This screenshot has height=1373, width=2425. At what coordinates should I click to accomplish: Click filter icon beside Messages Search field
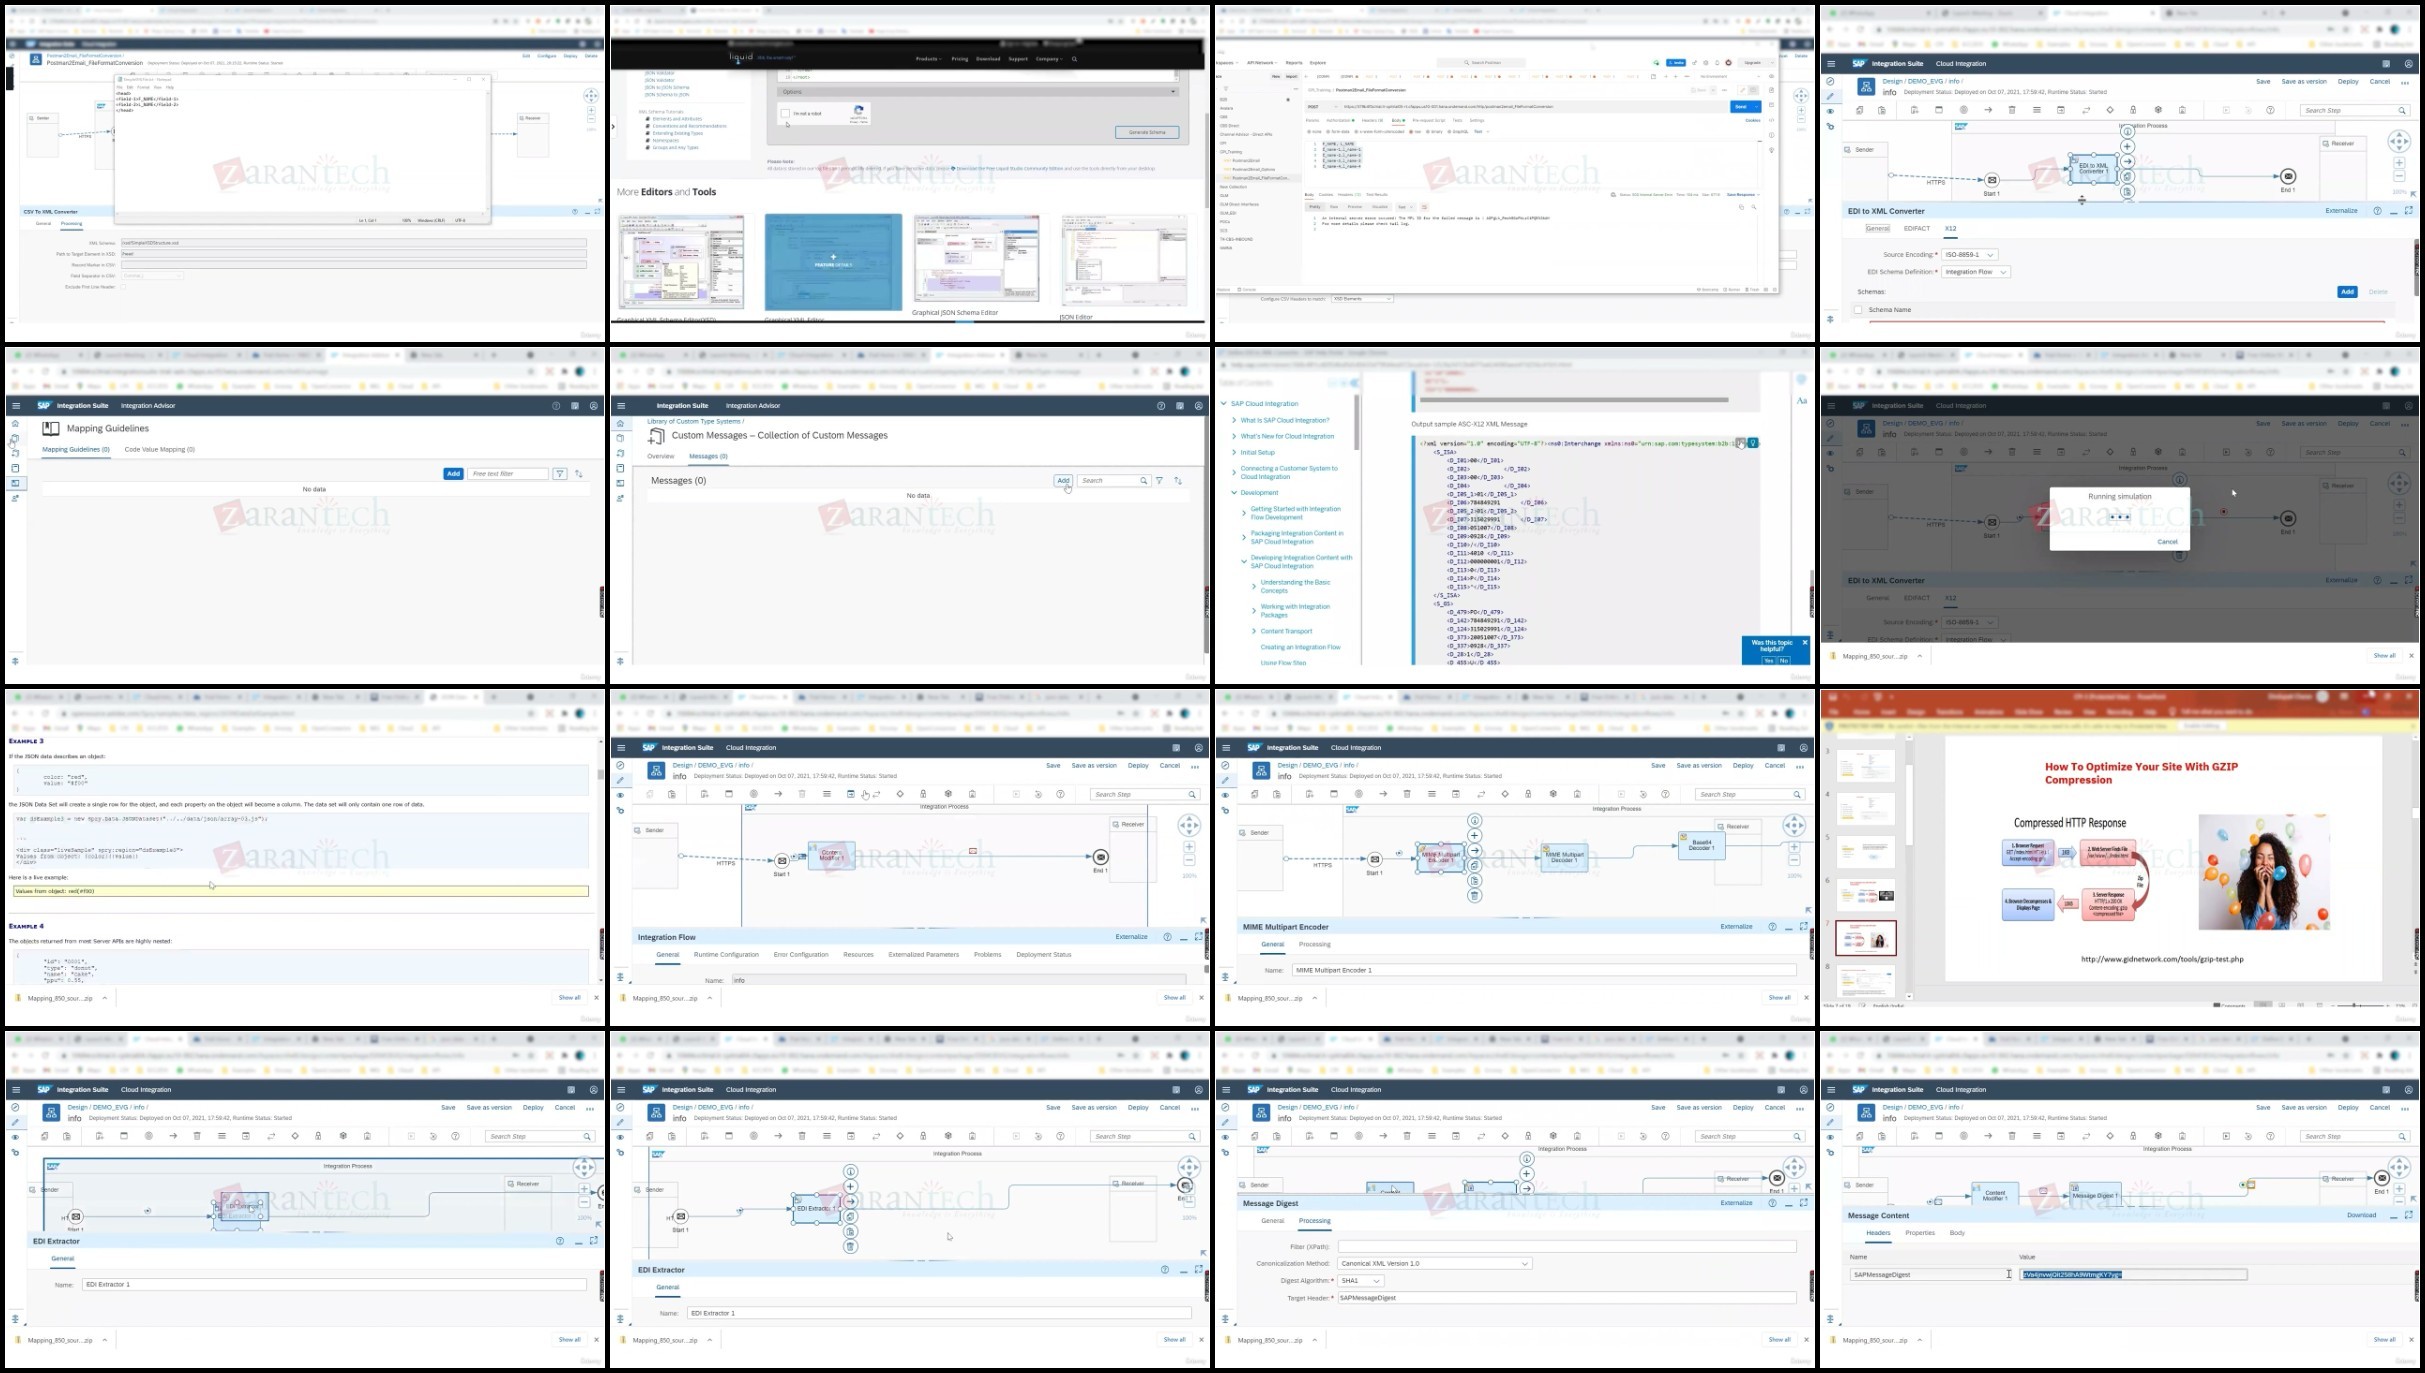tap(1159, 481)
